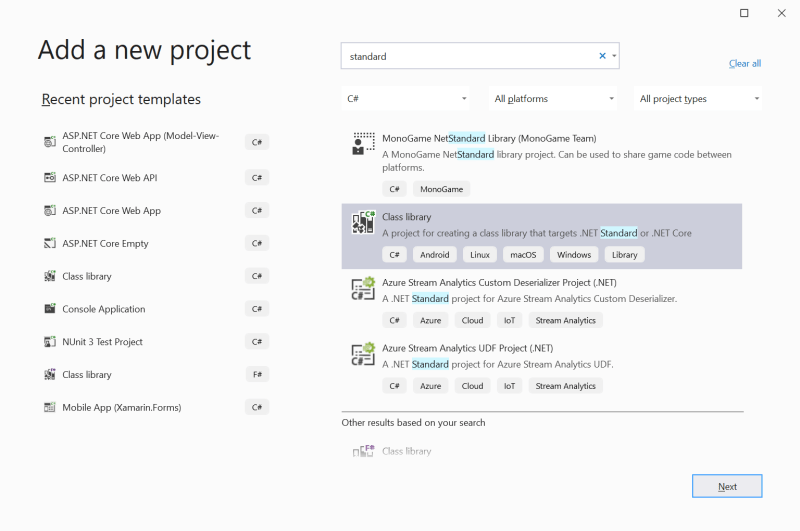
Task: Click the MonoGame NetStandard Library icon
Action: [363, 143]
